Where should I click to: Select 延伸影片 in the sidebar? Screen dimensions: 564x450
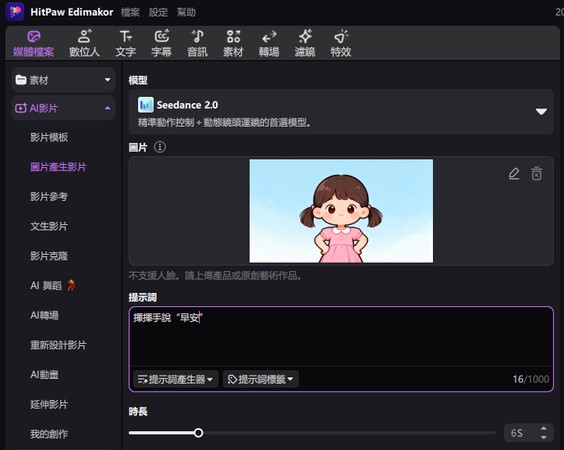coord(49,404)
